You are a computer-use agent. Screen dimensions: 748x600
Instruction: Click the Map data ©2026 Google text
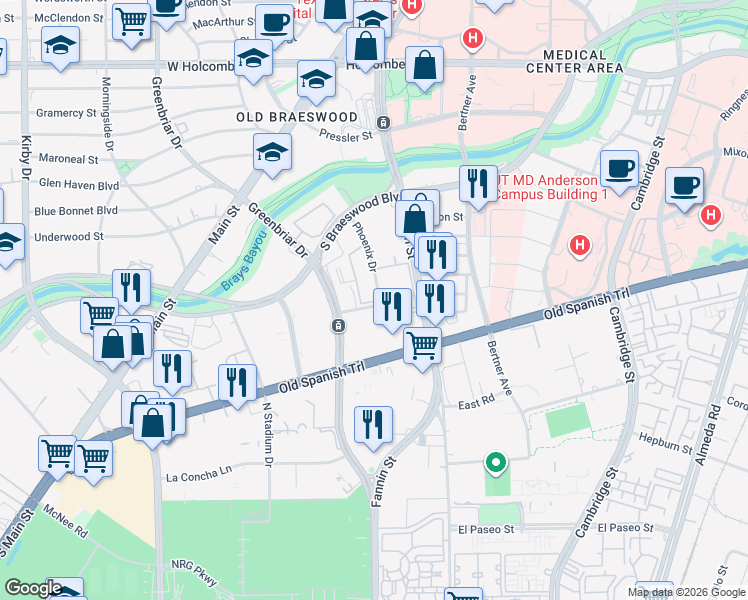coord(686,592)
